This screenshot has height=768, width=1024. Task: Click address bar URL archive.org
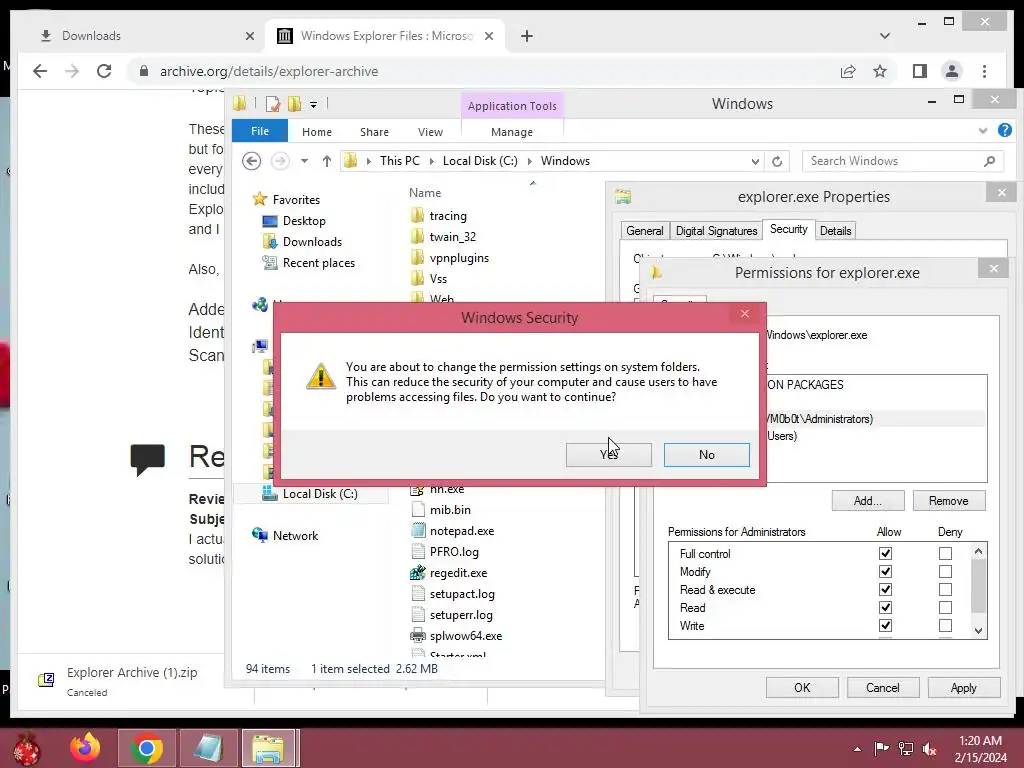click(268, 71)
